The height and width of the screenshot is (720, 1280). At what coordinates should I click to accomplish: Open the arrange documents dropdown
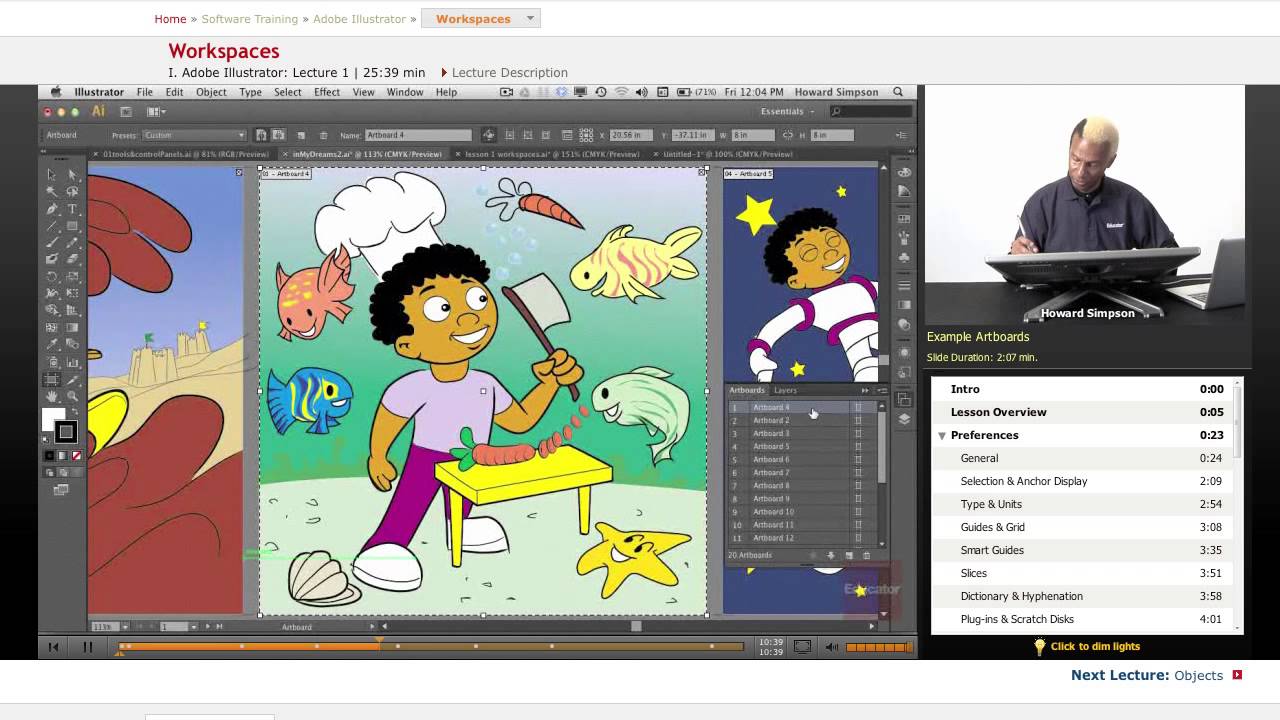pos(156,111)
